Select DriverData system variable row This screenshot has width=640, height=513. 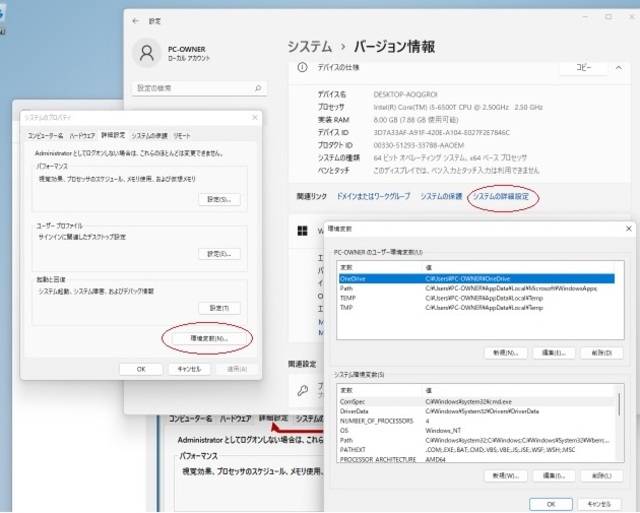point(476,411)
